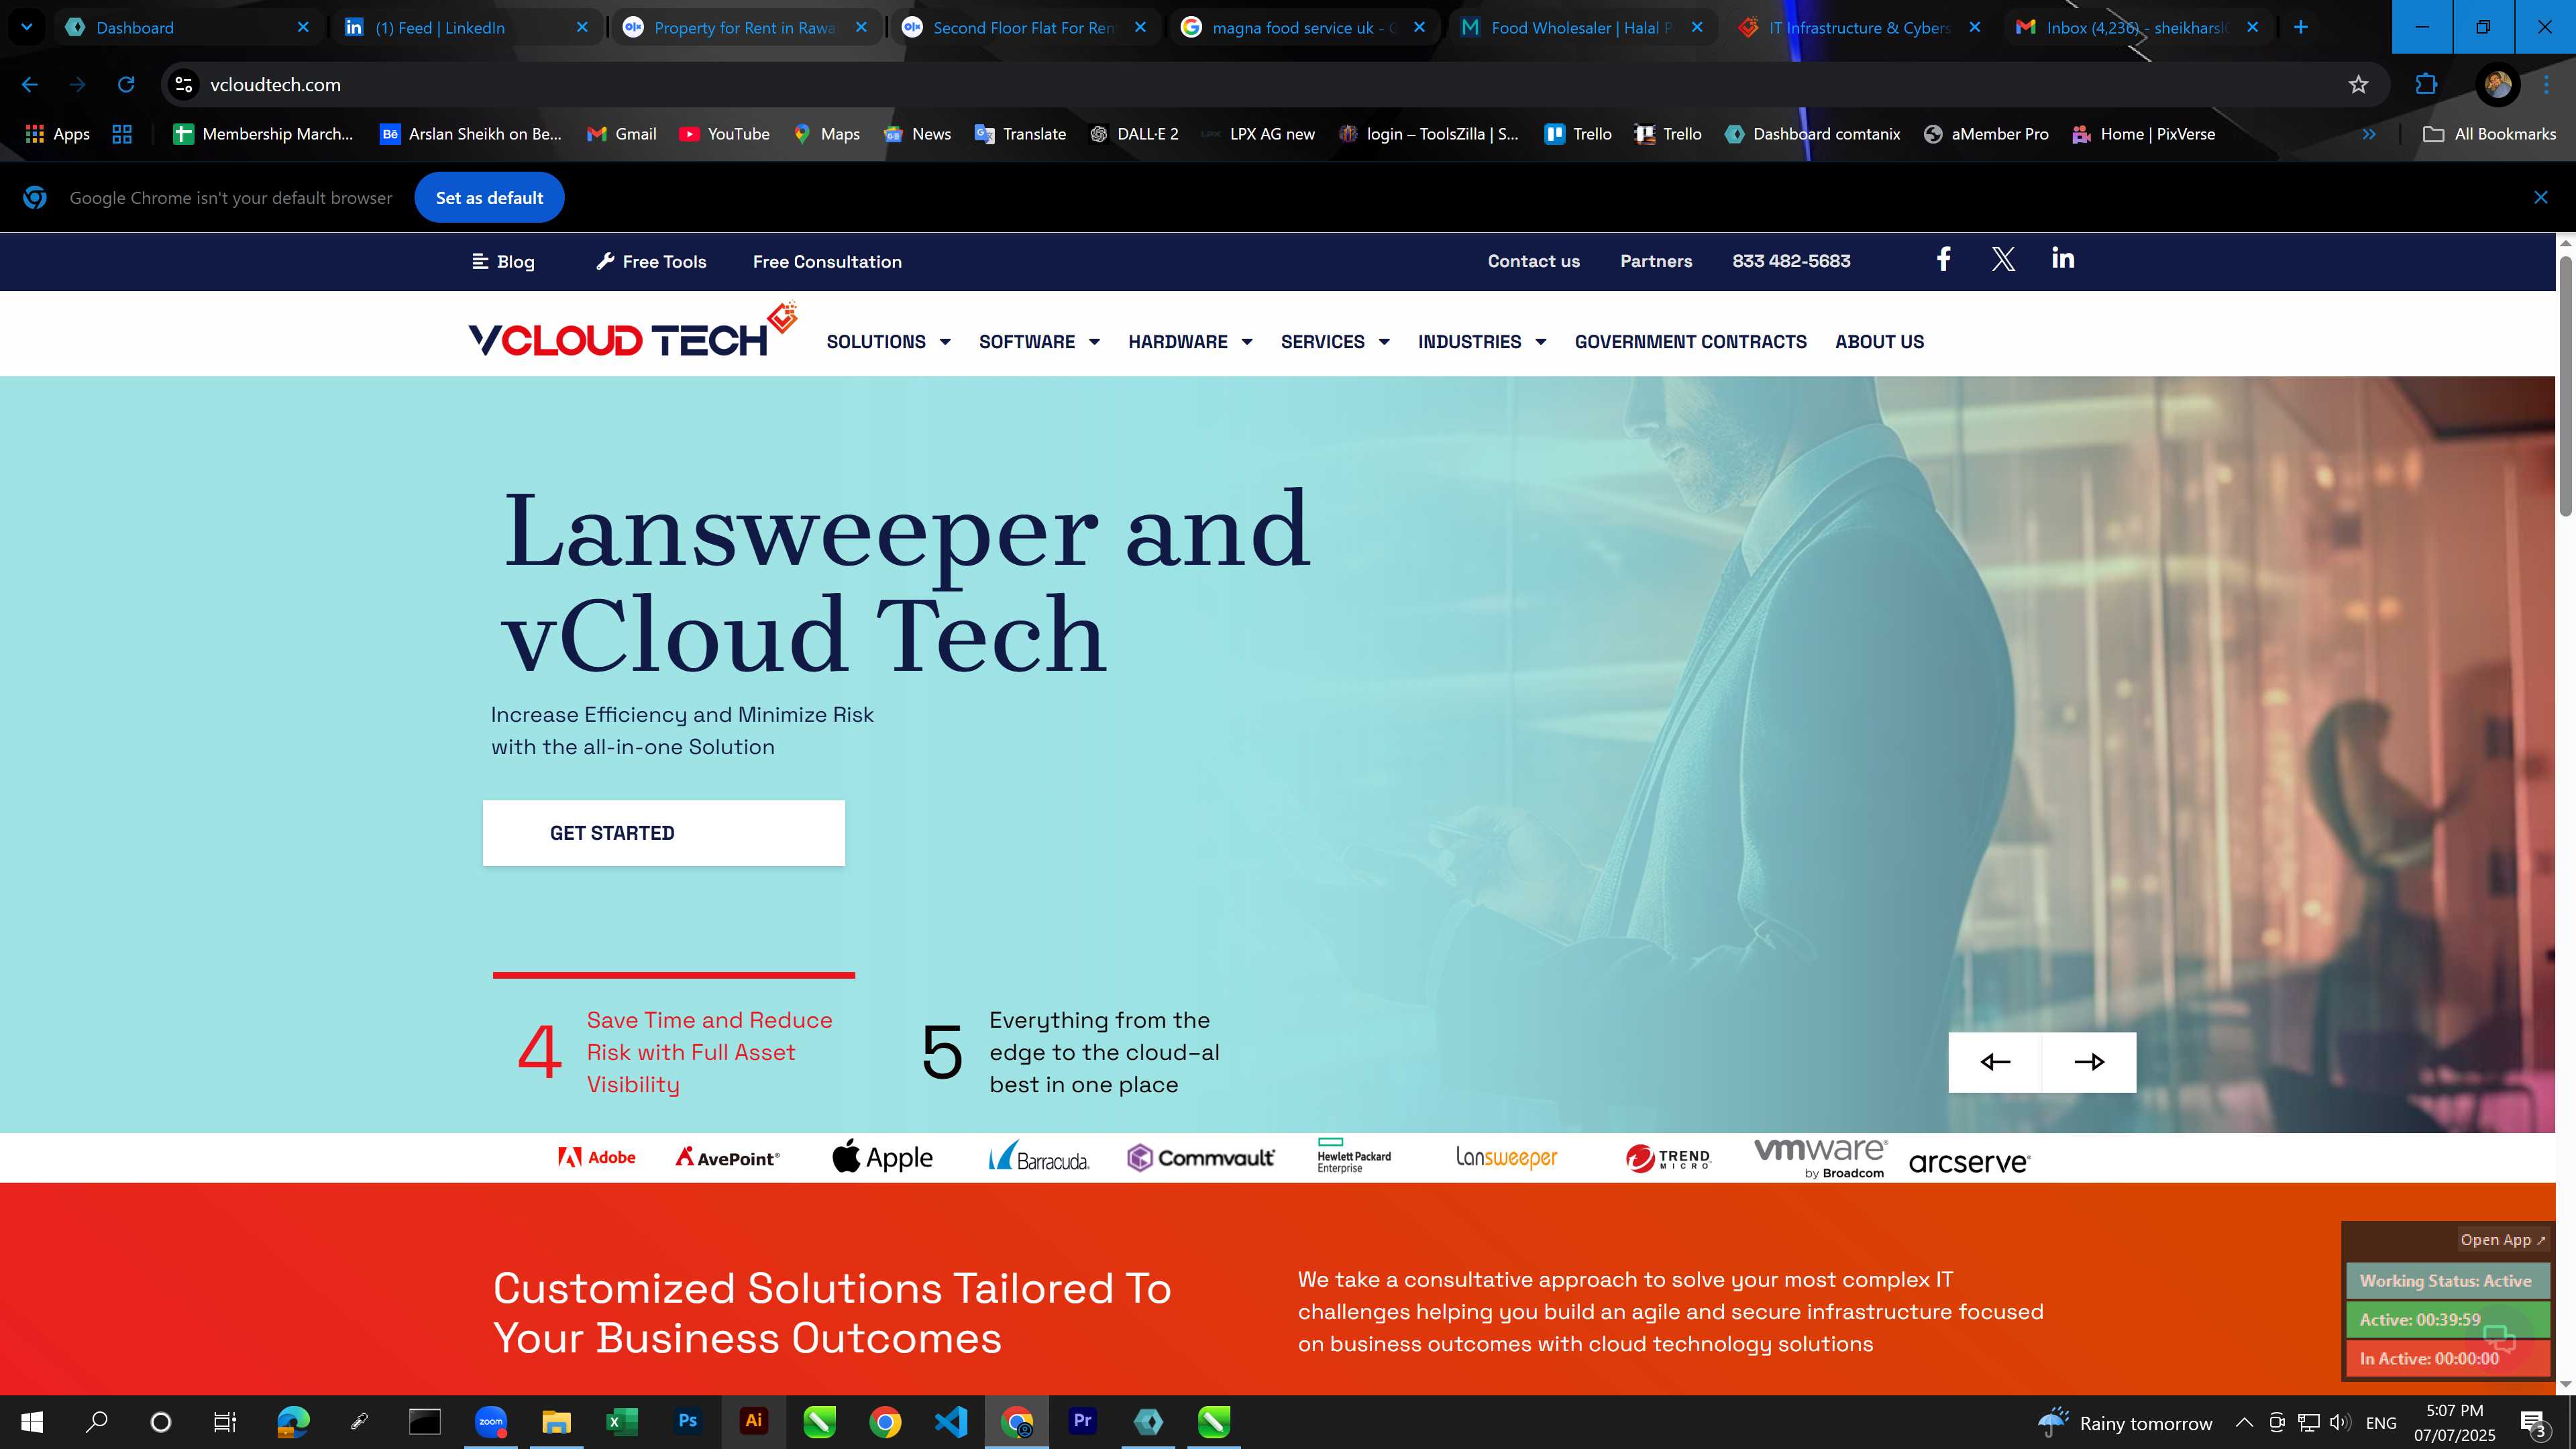The width and height of the screenshot is (2576, 1449).
Task: Open the chat widget bubble icon
Action: click(x=2499, y=1338)
